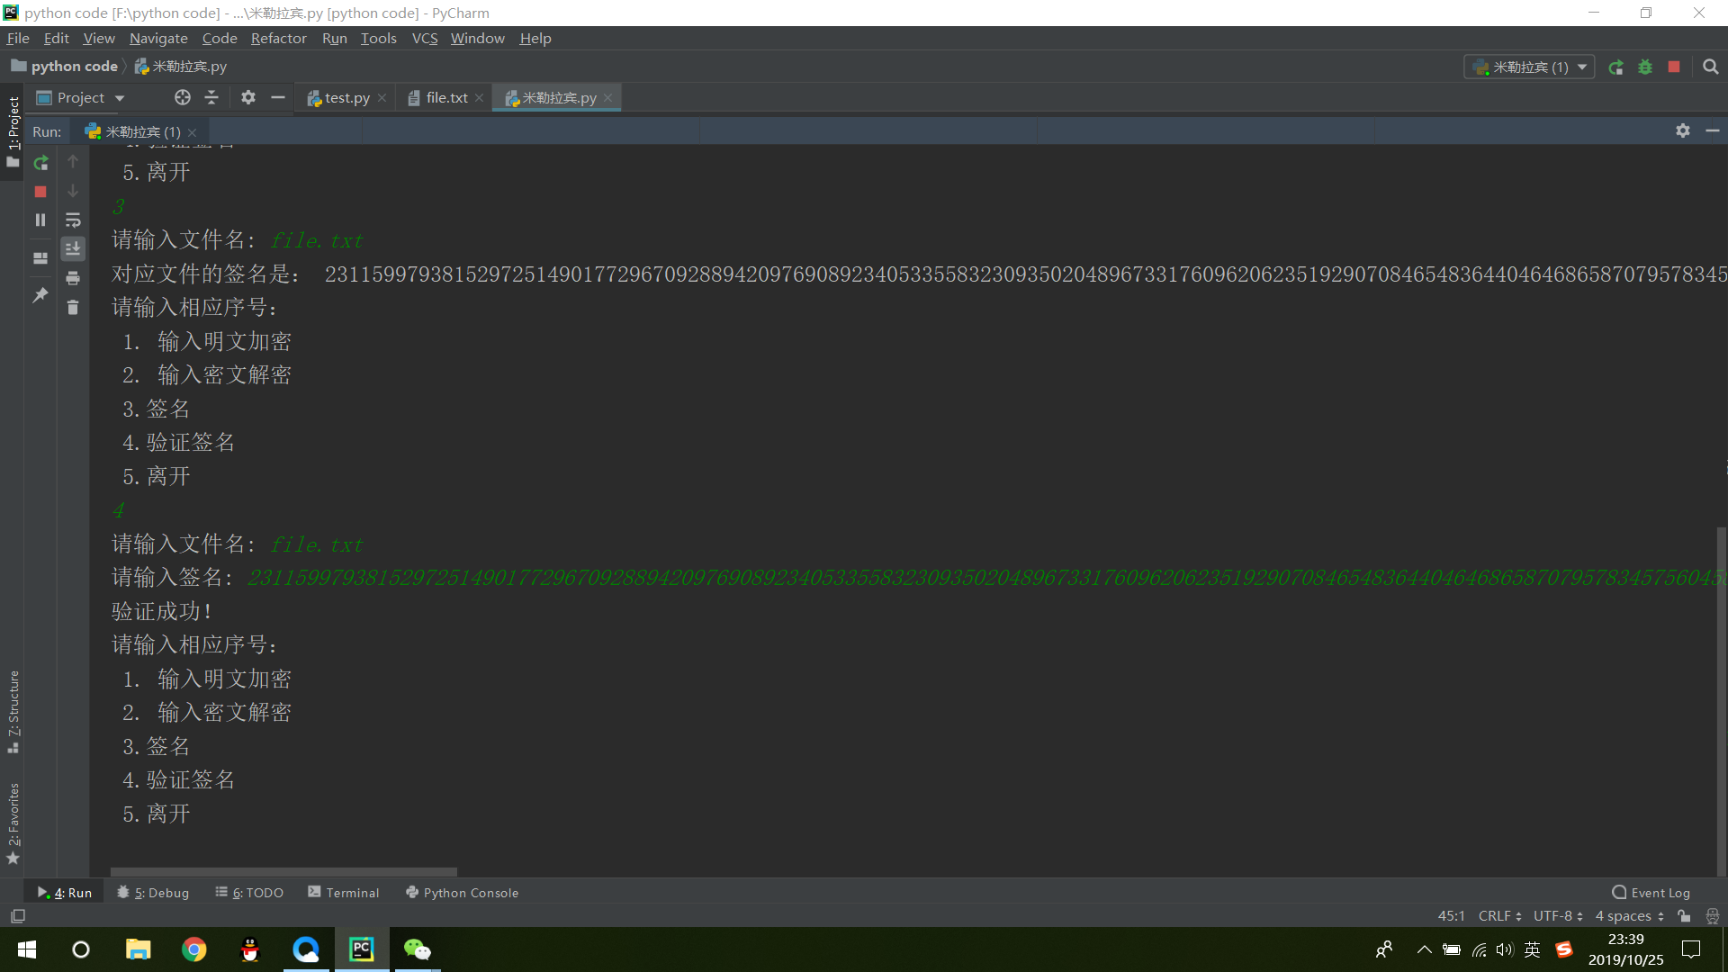Open the QQ penguin app on taskbar
The width and height of the screenshot is (1728, 972).
(250, 949)
